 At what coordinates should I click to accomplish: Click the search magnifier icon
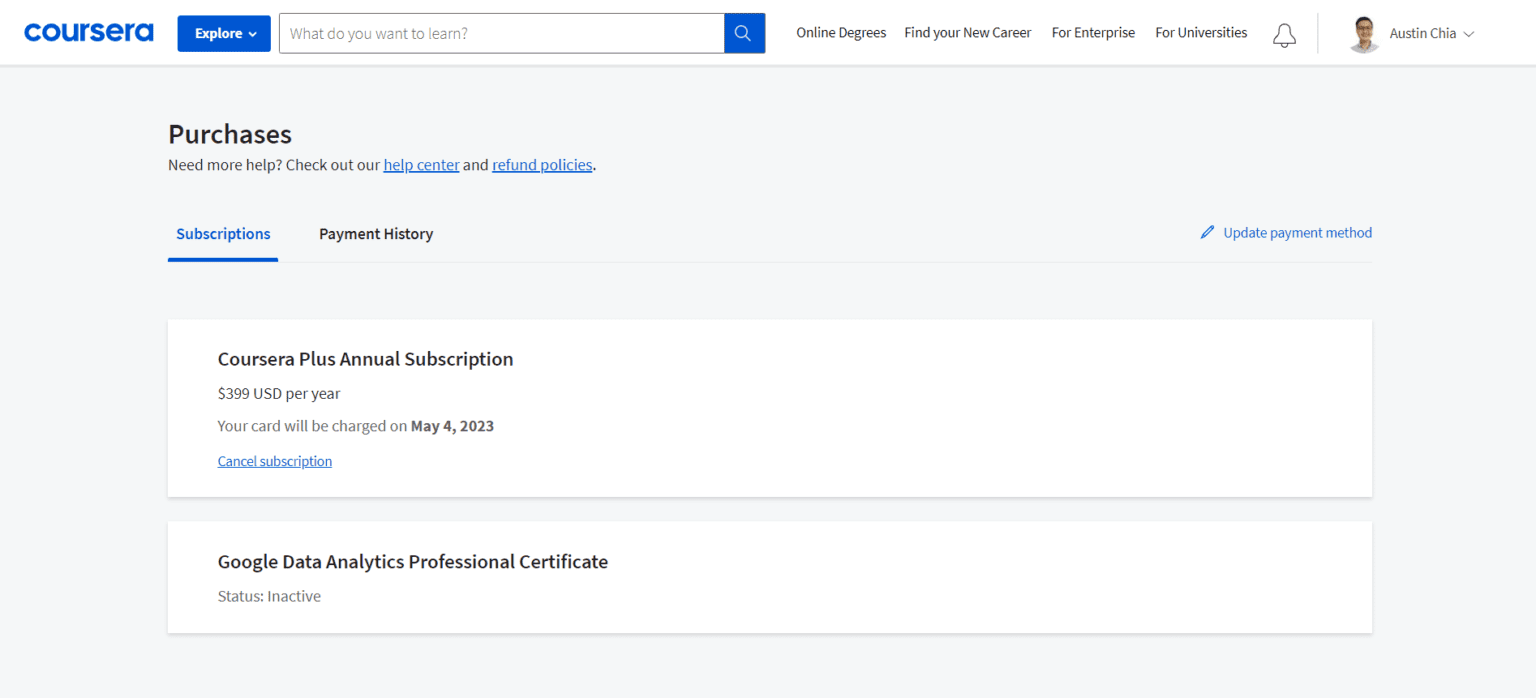tap(743, 32)
